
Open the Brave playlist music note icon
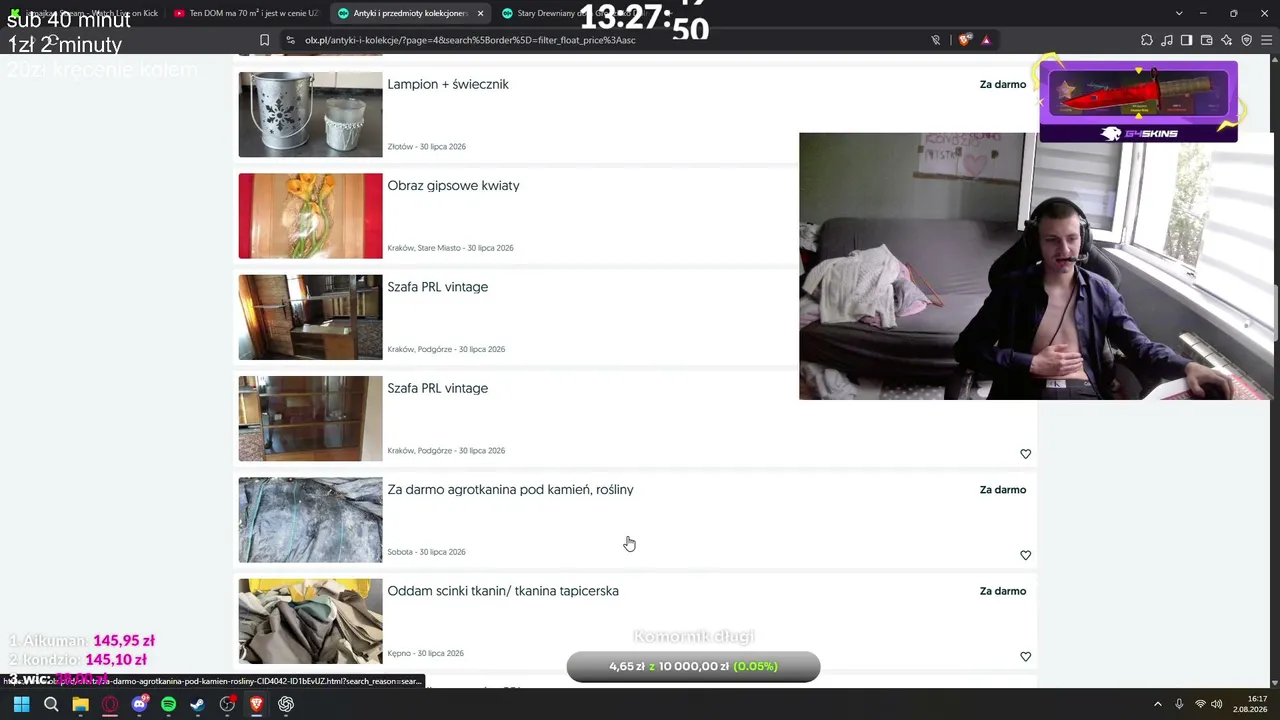pyautogui.click(x=1166, y=40)
